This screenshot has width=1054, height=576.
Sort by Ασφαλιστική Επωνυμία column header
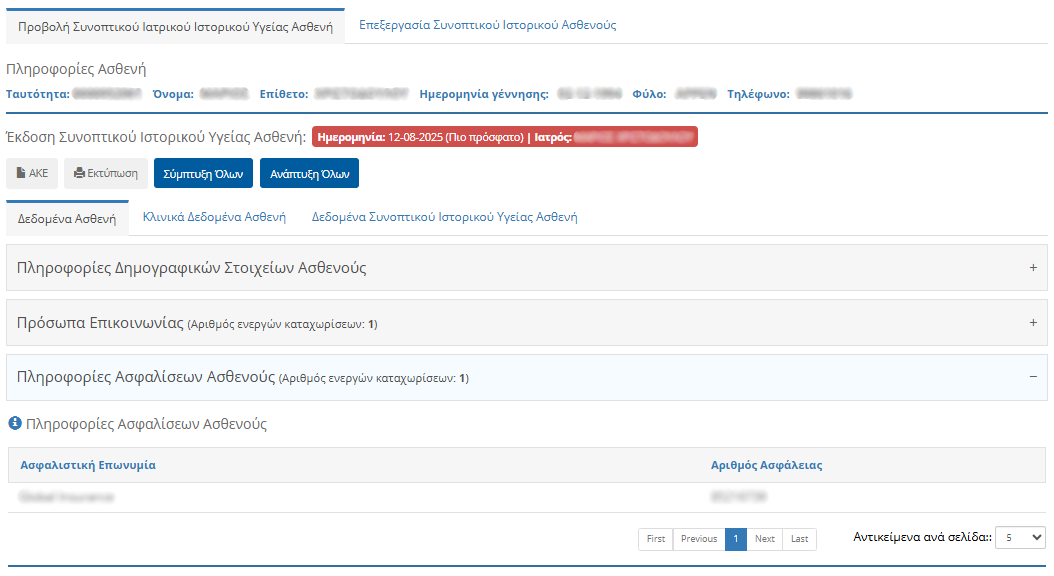88,465
